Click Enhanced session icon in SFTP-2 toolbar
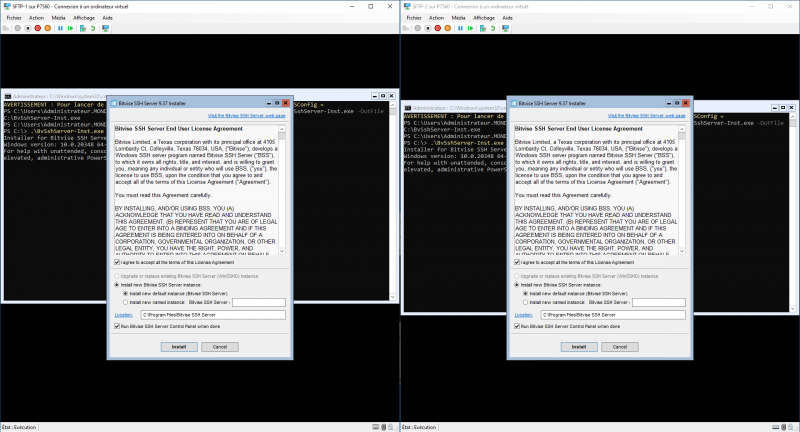This screenshot has height=432, width=800. click(x=506, y=28)
